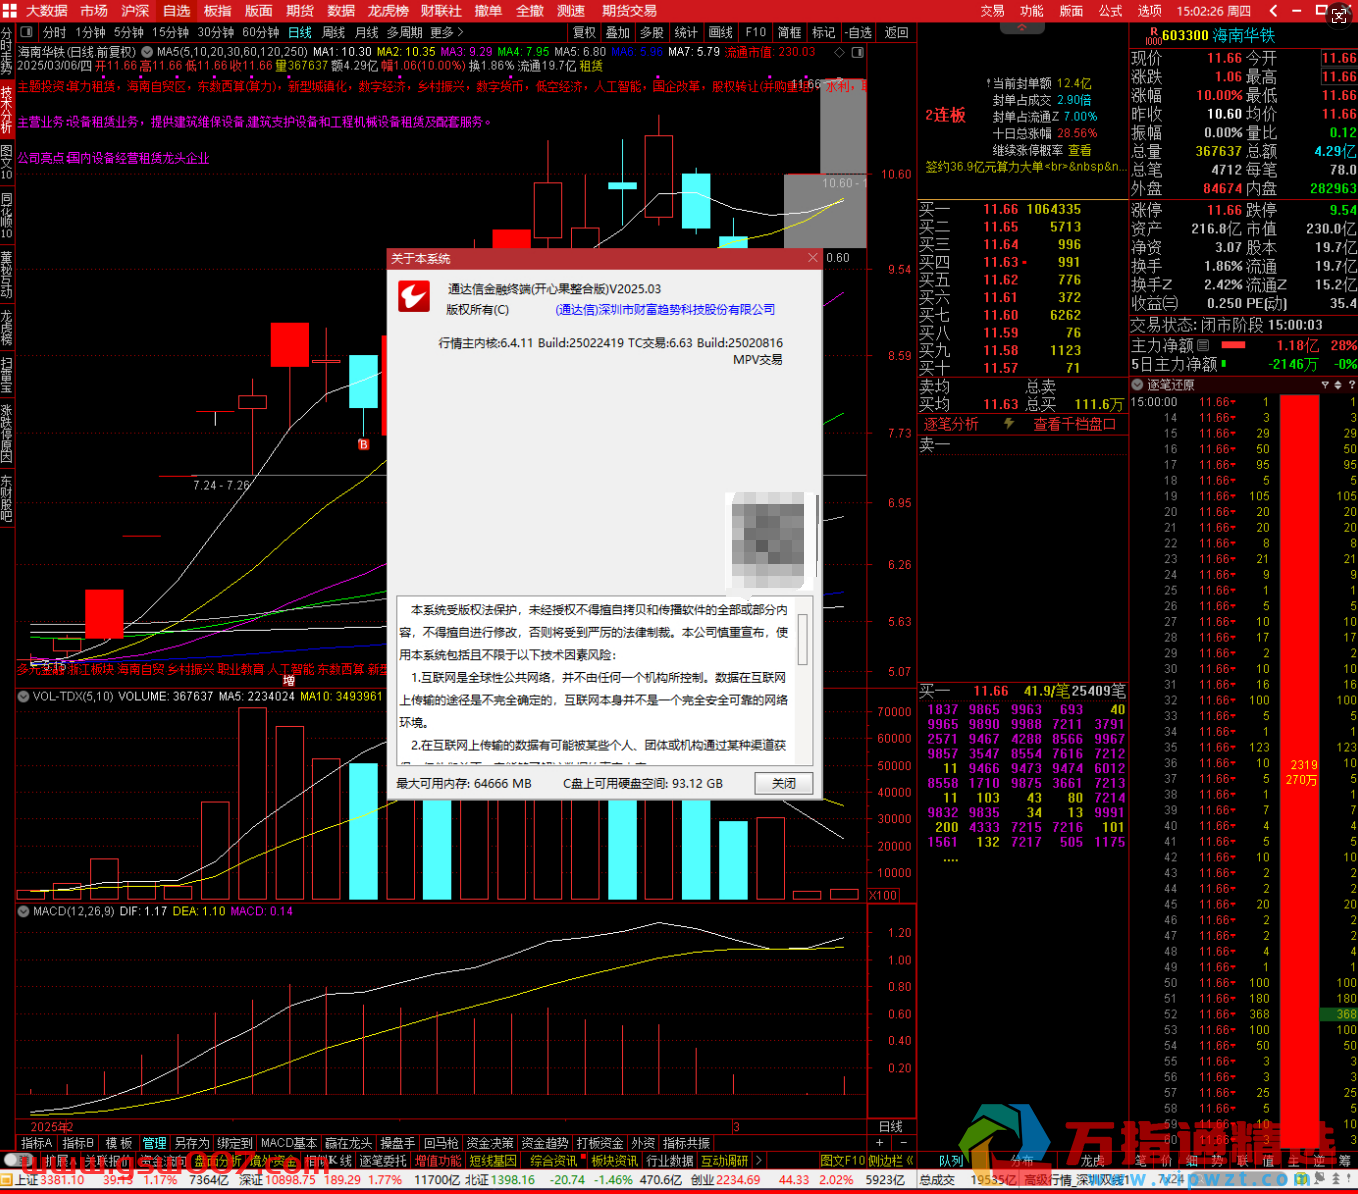Select the MACD基本 indicator tab
This screenshot has height=1194, width=1358.
point(289,1143)
